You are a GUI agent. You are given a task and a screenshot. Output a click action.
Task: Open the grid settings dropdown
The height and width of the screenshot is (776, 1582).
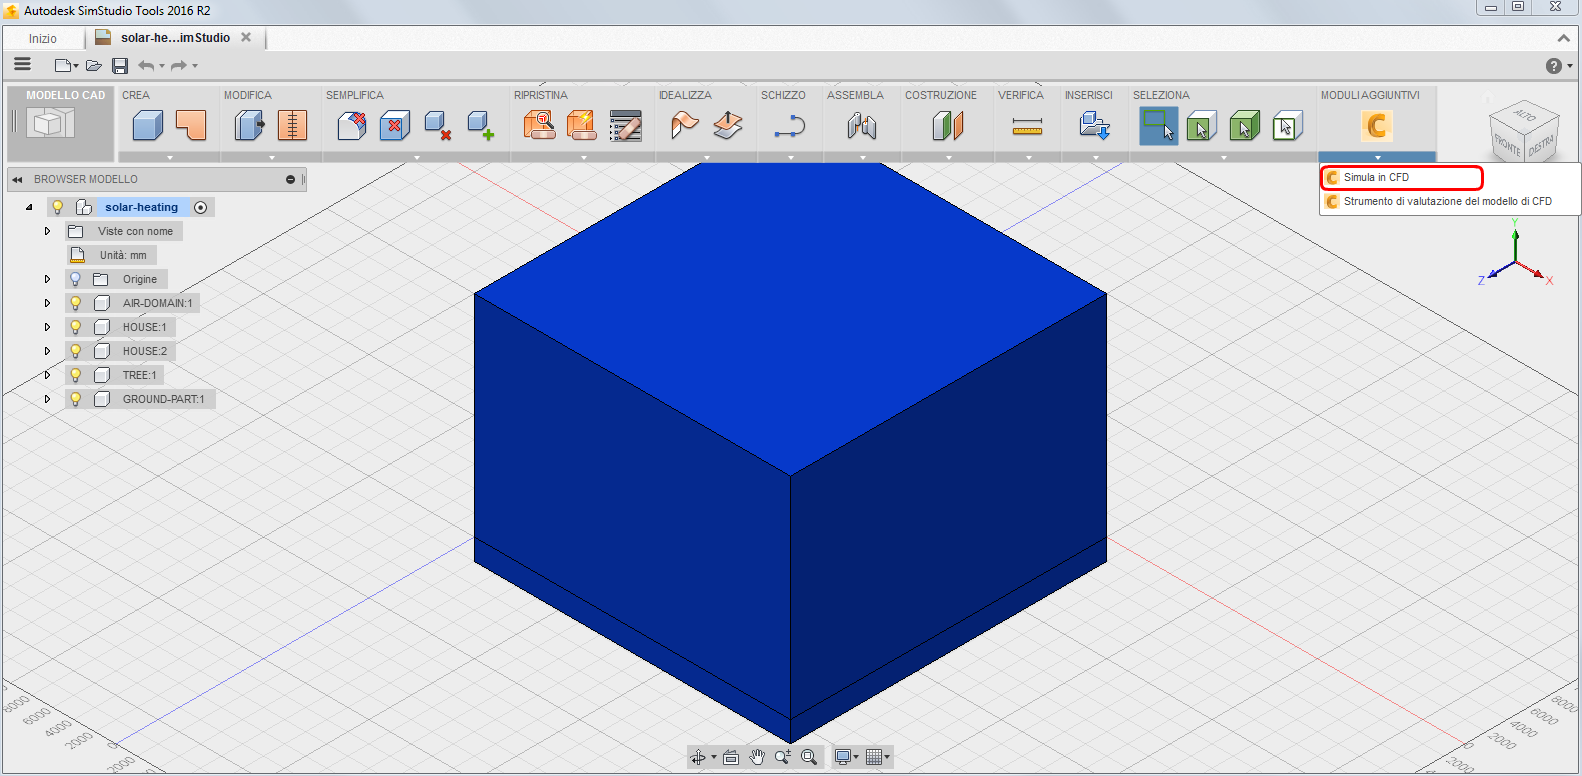tap(878, 757)
